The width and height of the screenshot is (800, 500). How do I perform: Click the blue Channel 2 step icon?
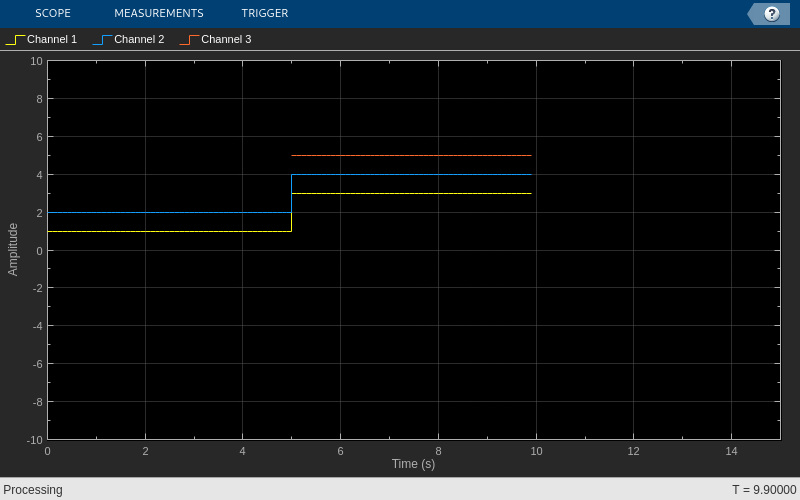tap(103, 40)
